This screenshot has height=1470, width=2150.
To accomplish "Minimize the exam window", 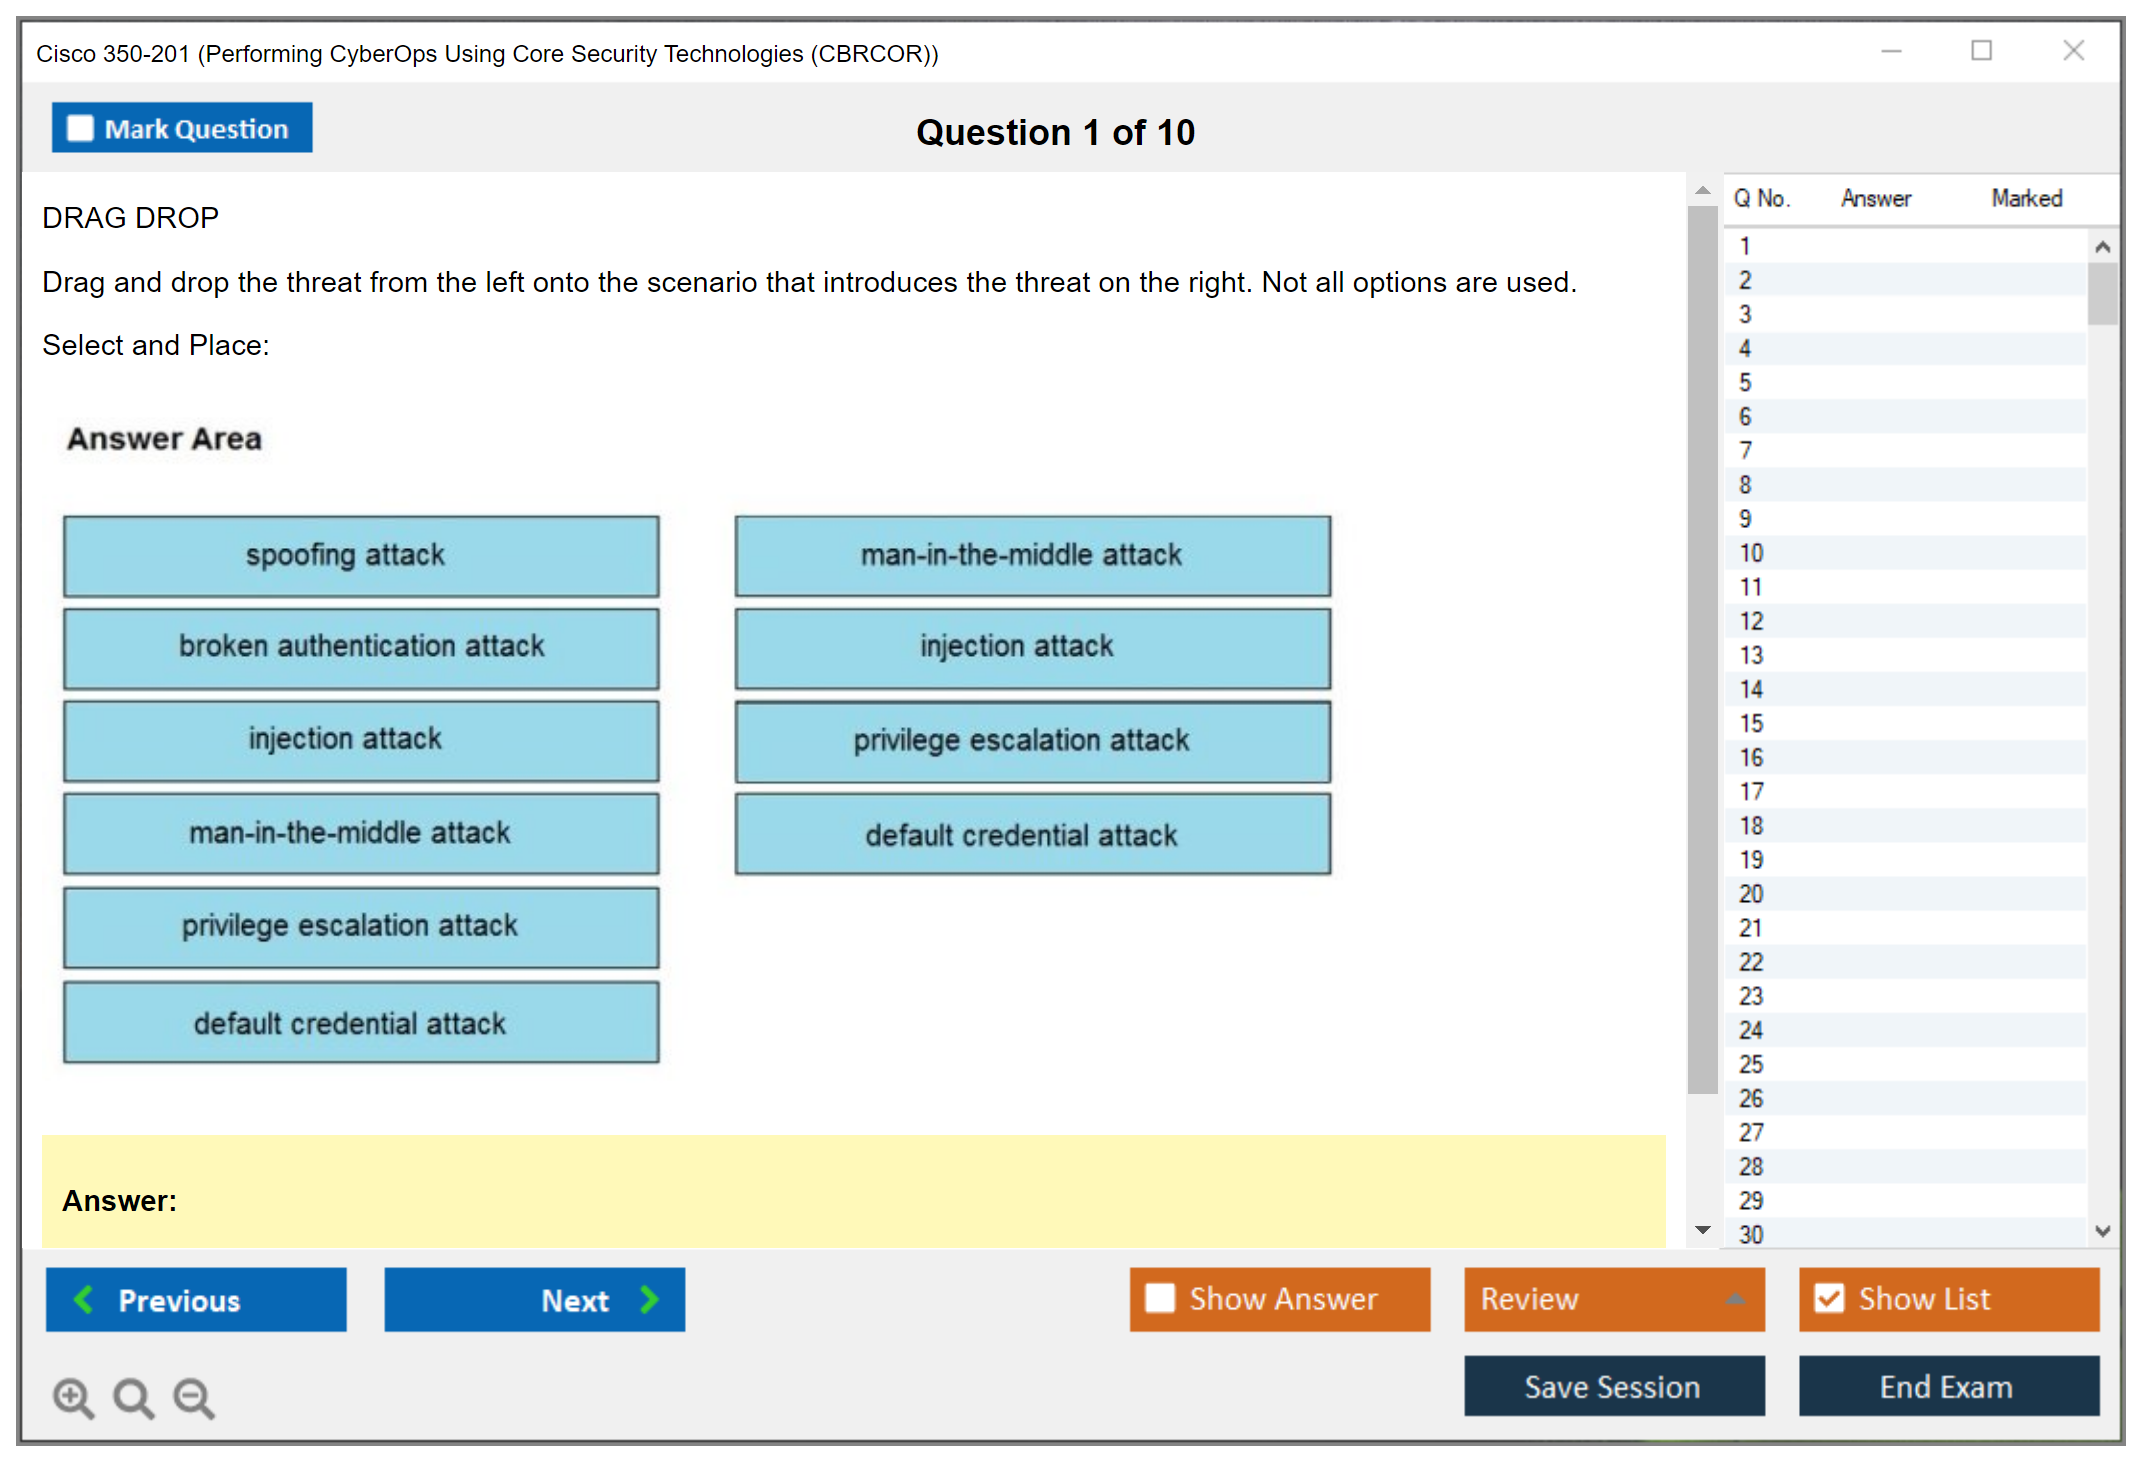I will (x=1891, y=50).
